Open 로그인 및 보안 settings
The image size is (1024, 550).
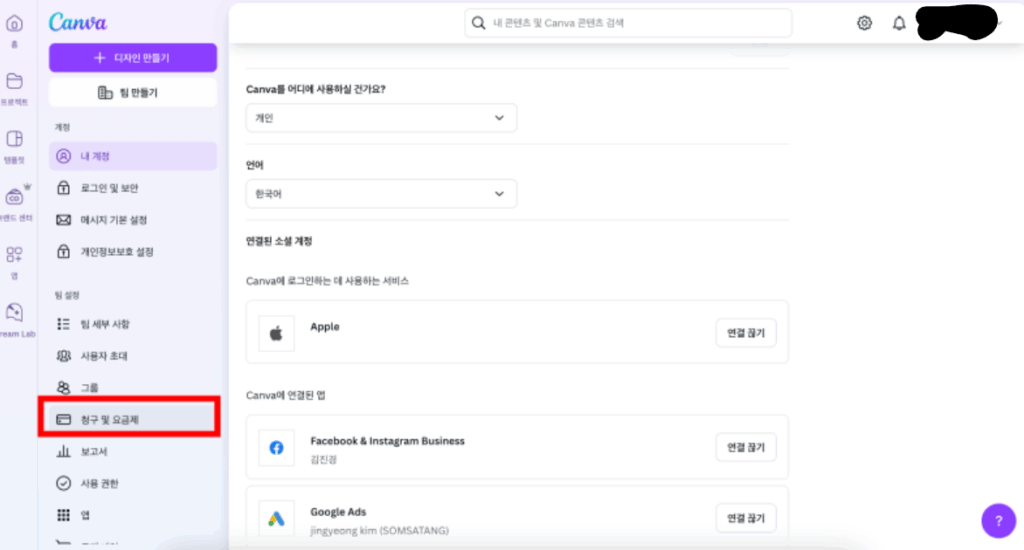133,188
